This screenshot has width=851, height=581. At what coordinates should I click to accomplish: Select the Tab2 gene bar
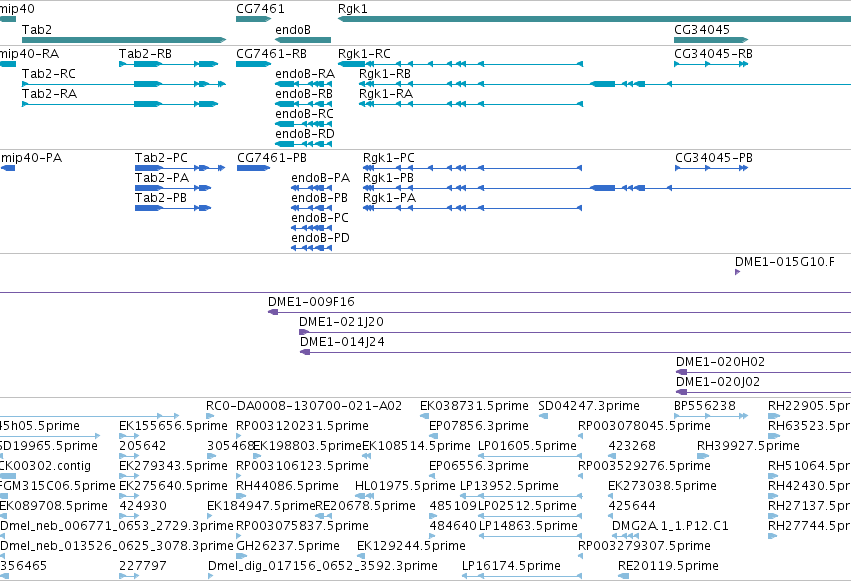(x=124, y=40)
